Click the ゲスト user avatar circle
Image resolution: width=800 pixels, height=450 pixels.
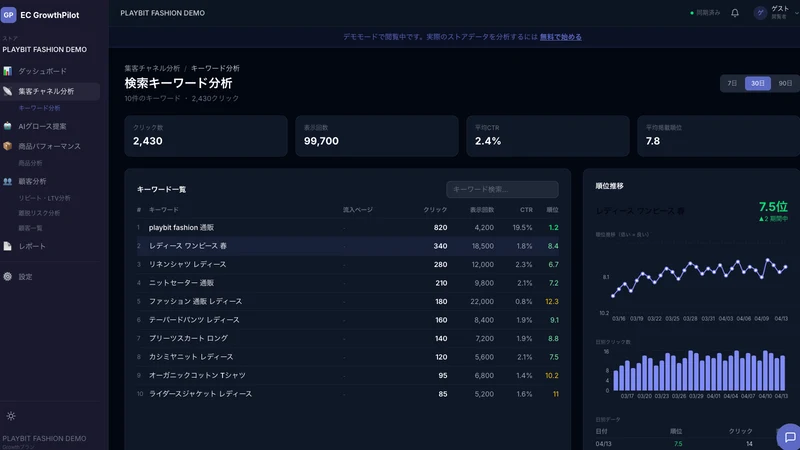pyautogui.click(x=760, y=13)
